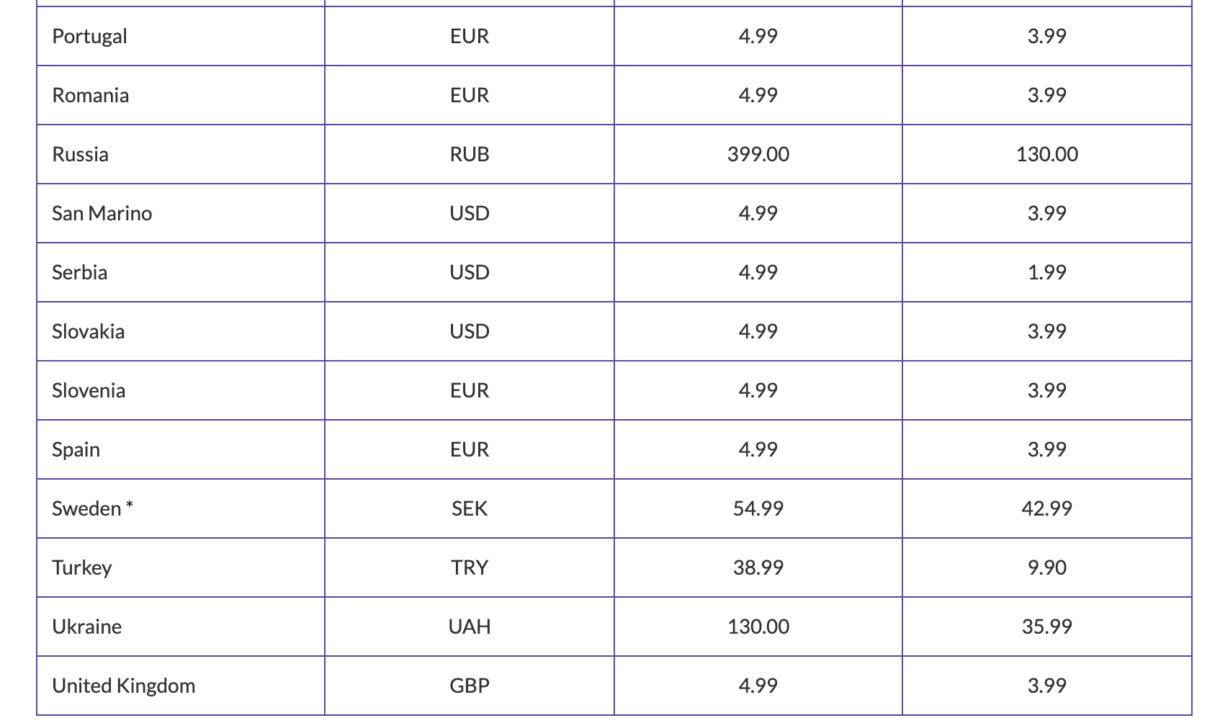
Task: Click the Sweden * country cell
Action: coord(181,508)
